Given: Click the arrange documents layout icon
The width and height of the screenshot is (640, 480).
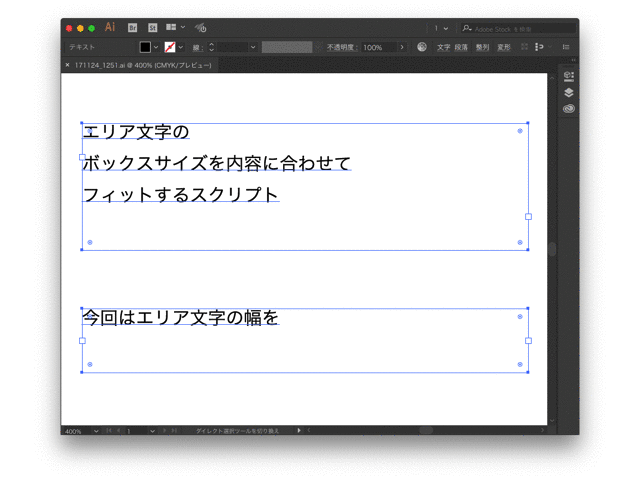Looking at the screenshot, I should pos(171,27).
